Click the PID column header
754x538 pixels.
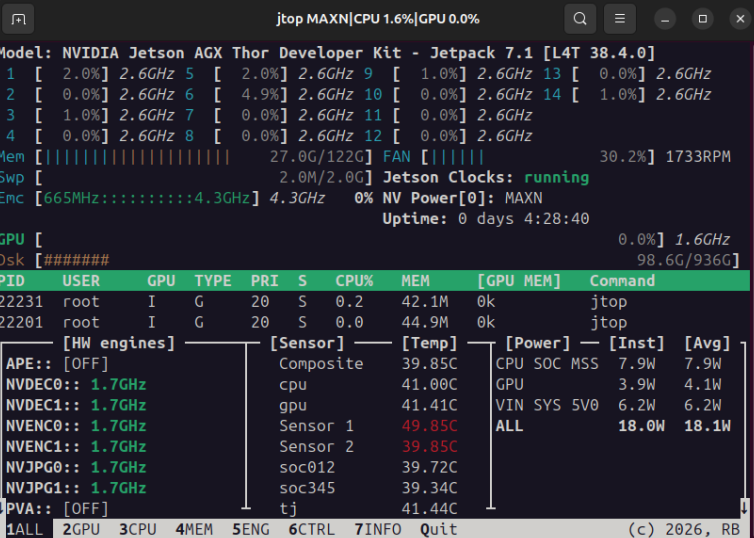click(12, 281)
